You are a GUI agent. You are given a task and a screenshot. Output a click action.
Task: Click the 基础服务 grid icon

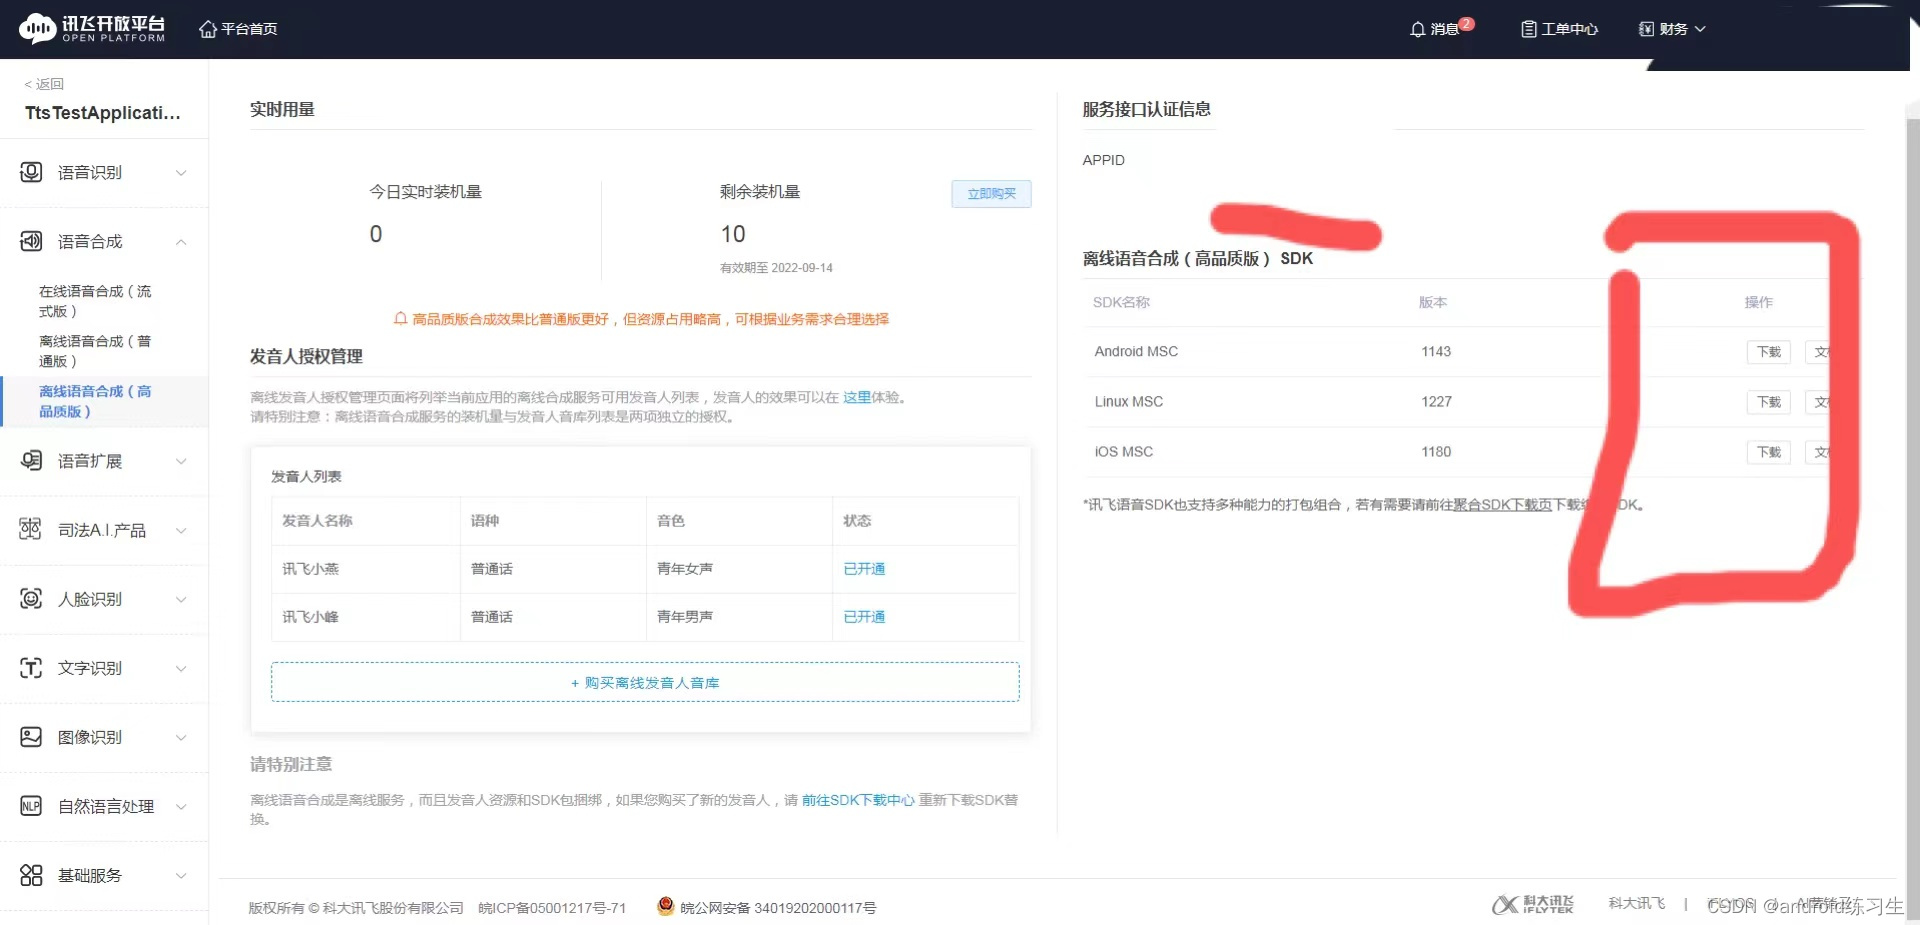[x=31, y=875]
